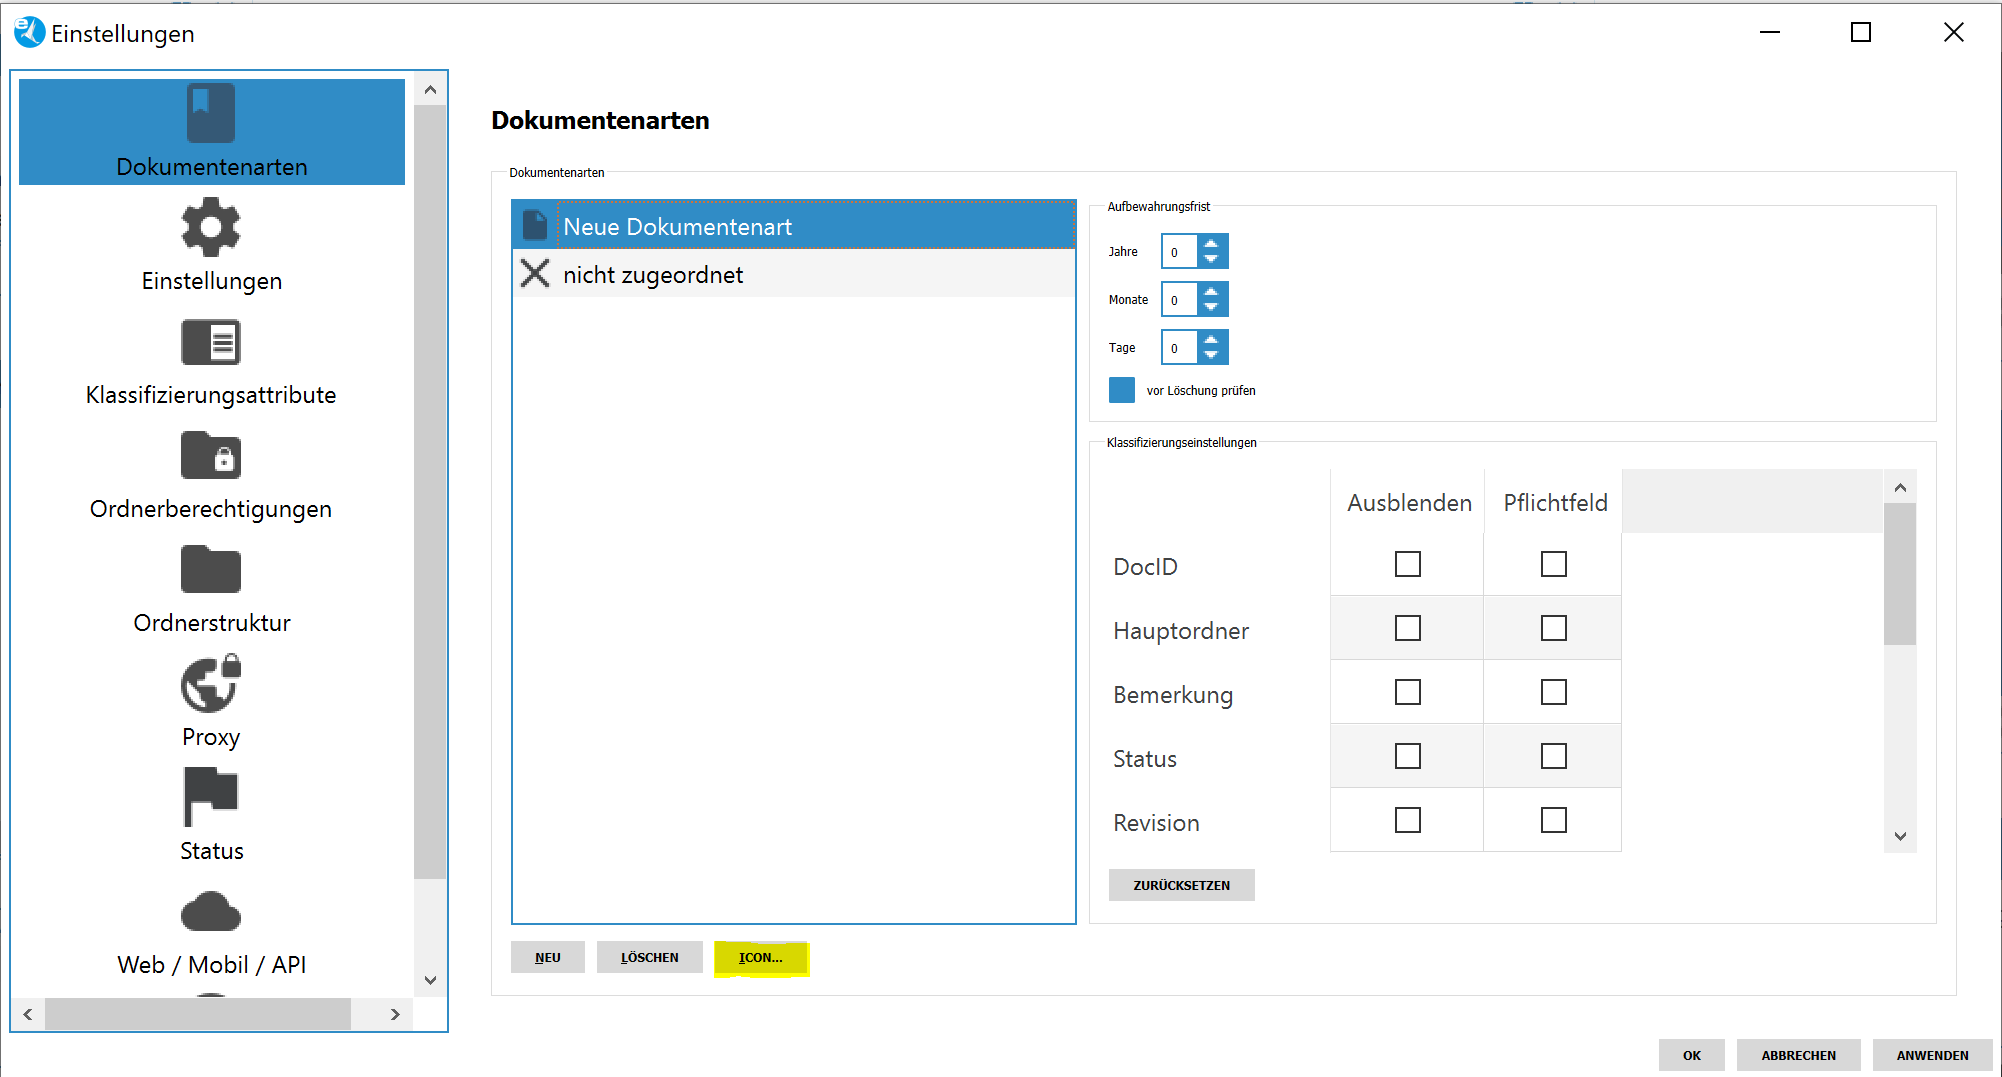Click the Proxy globe icon

click(x=211, y=685)
